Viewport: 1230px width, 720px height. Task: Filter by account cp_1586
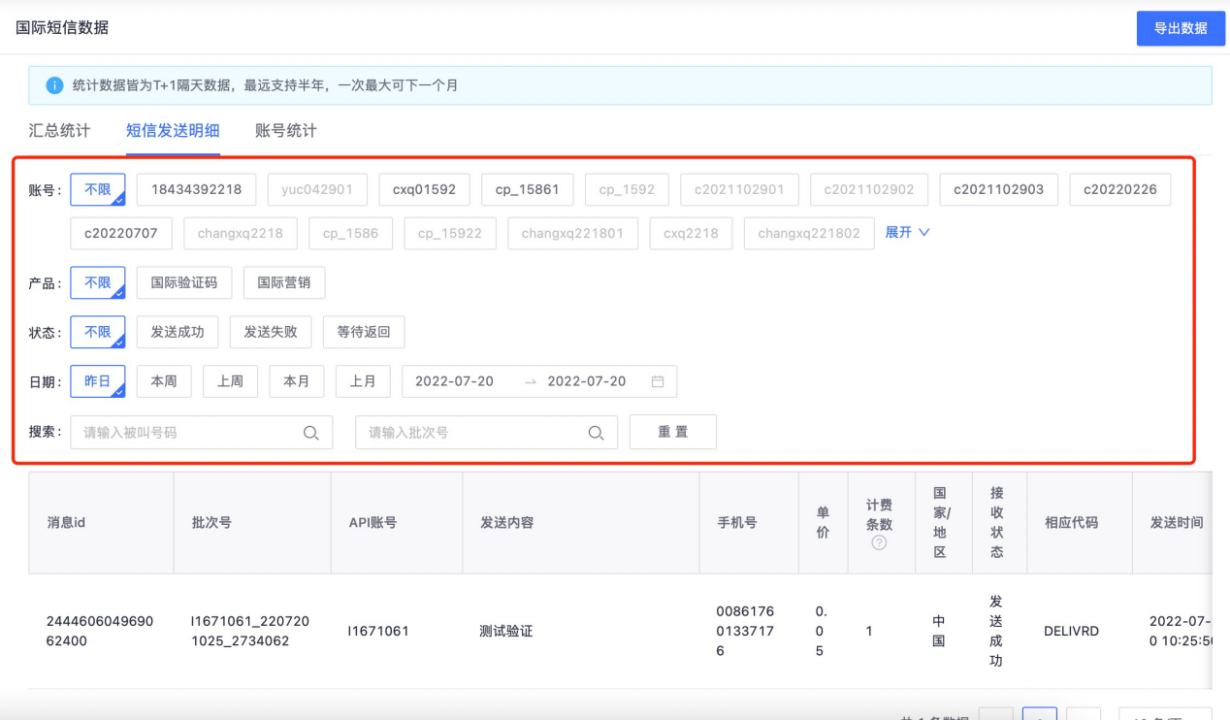pos(350,233)
